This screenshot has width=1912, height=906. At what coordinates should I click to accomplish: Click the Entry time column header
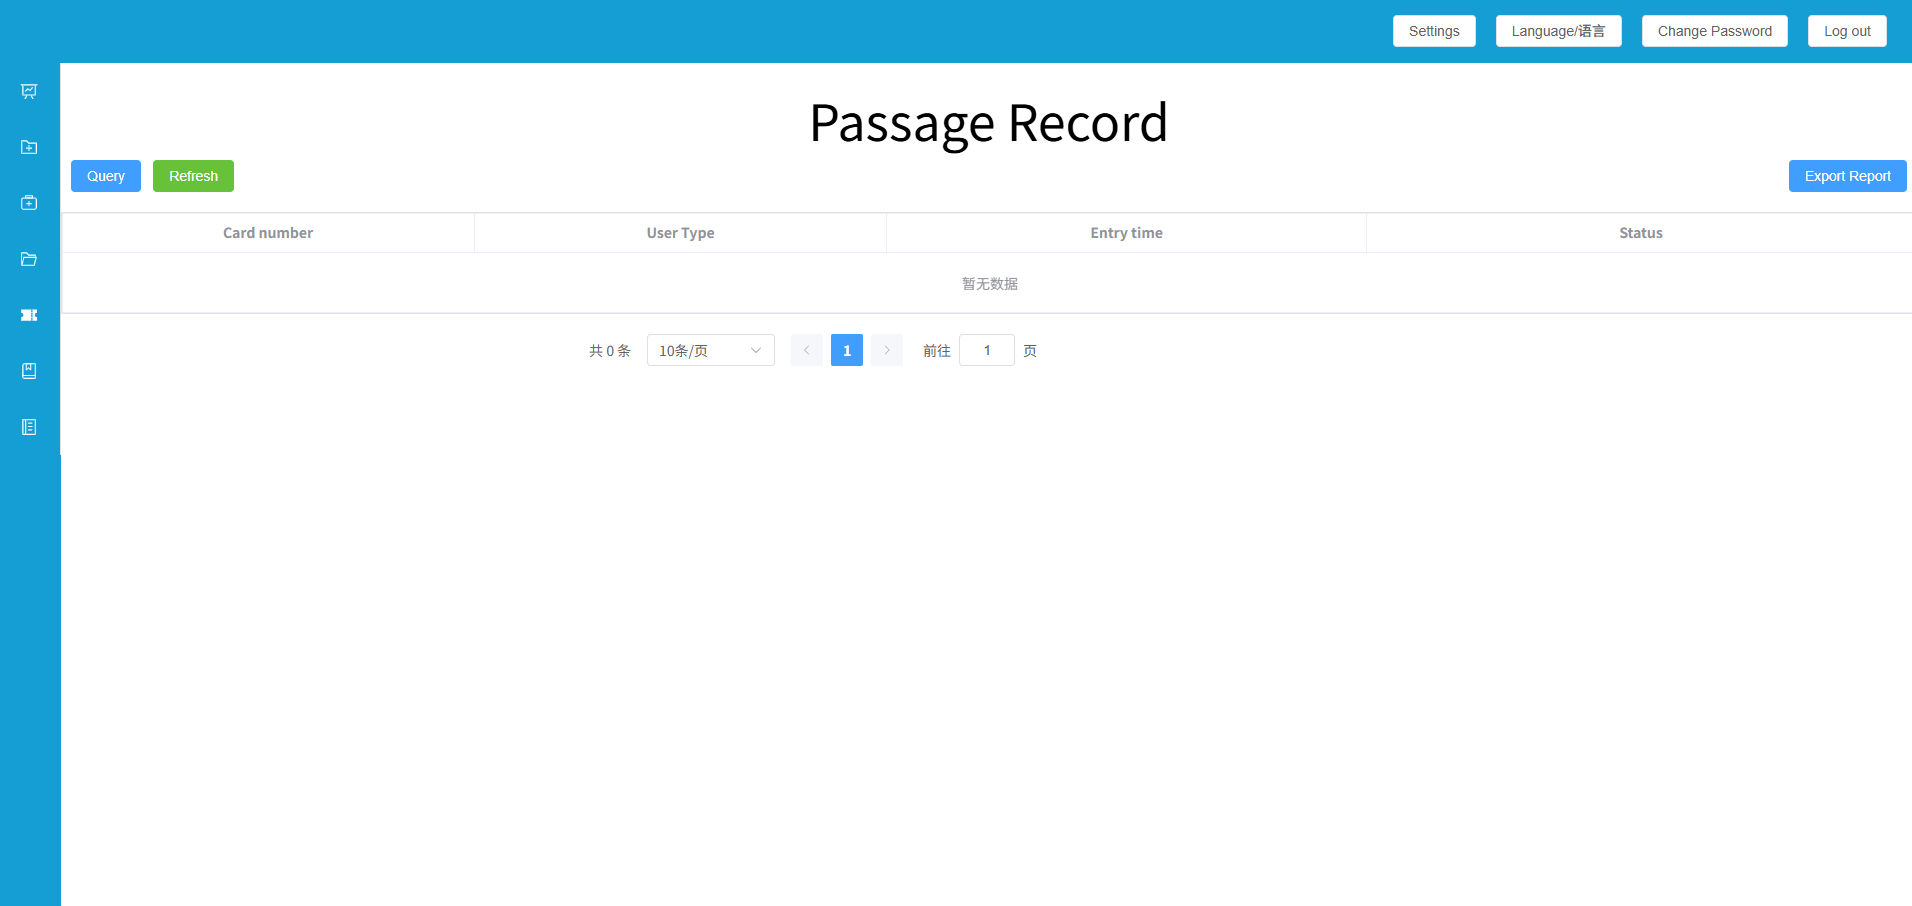tap(1126, 233)
